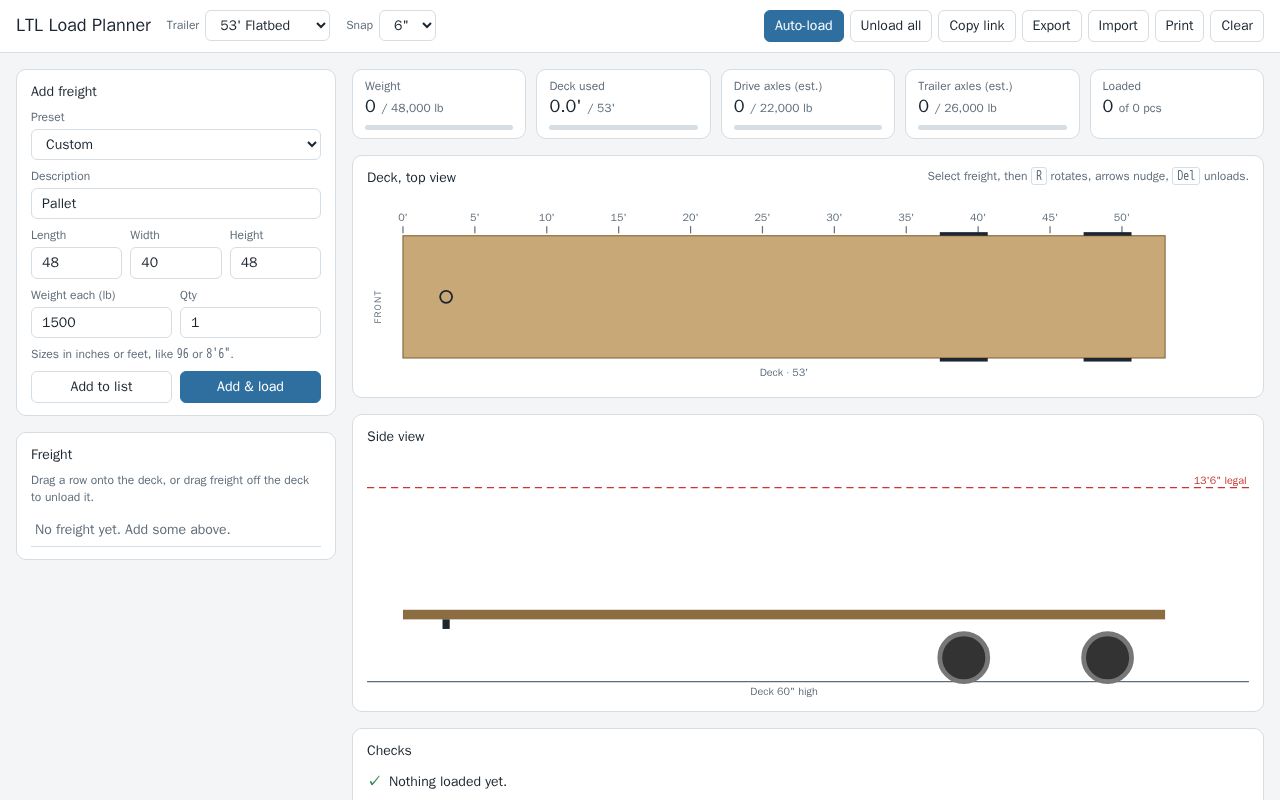1280x800 pixels.
Task: Focus the Qty input field
Action: pos(250,322)
